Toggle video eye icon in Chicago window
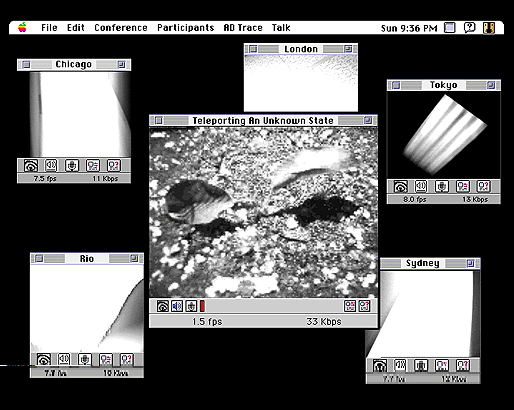The height and width of the screenshot is (410, 514). pos(31,165)
